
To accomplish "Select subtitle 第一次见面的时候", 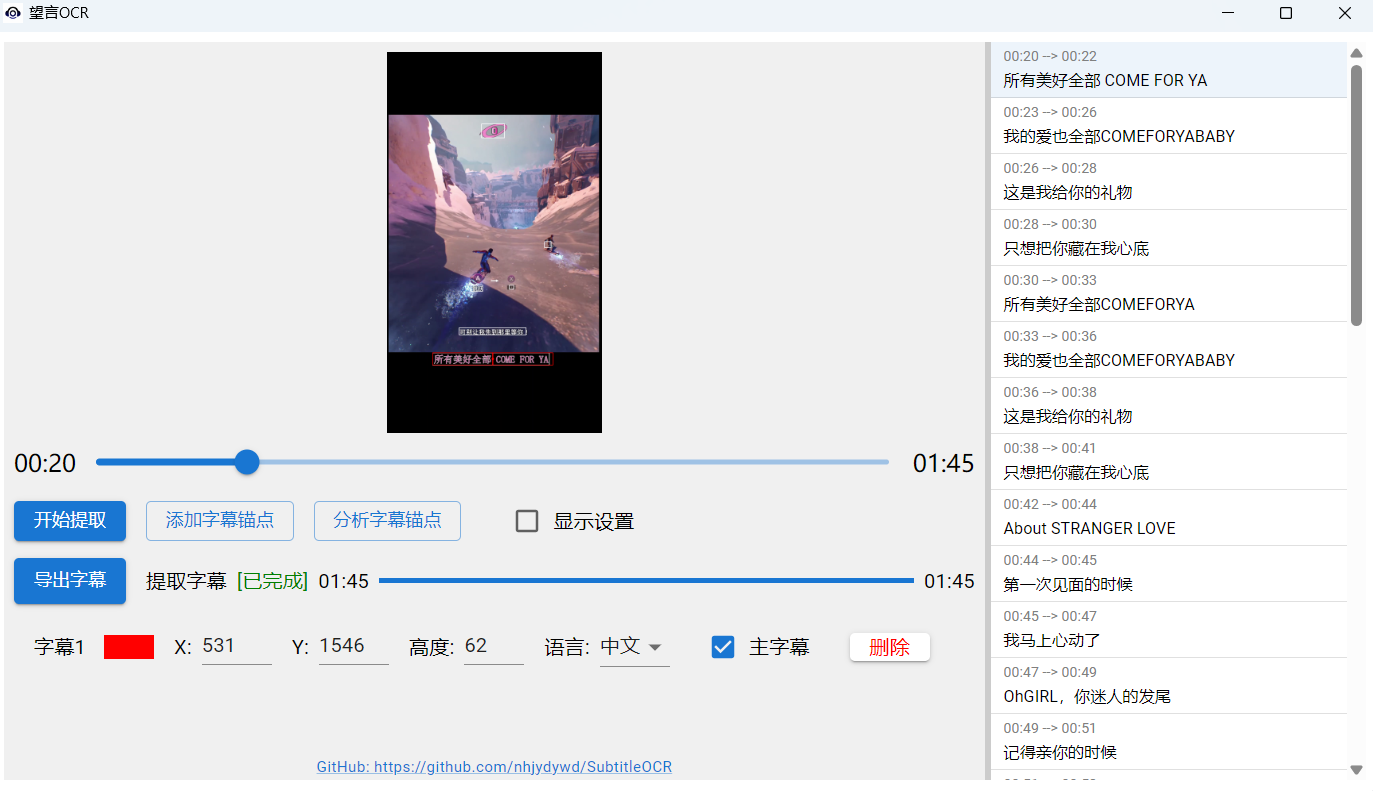I will pyautogui.click(x=1168, y=574).
